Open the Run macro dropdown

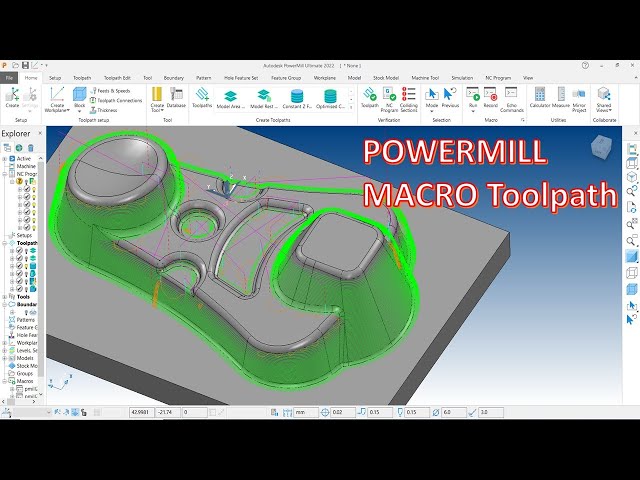tap(473, 110)
